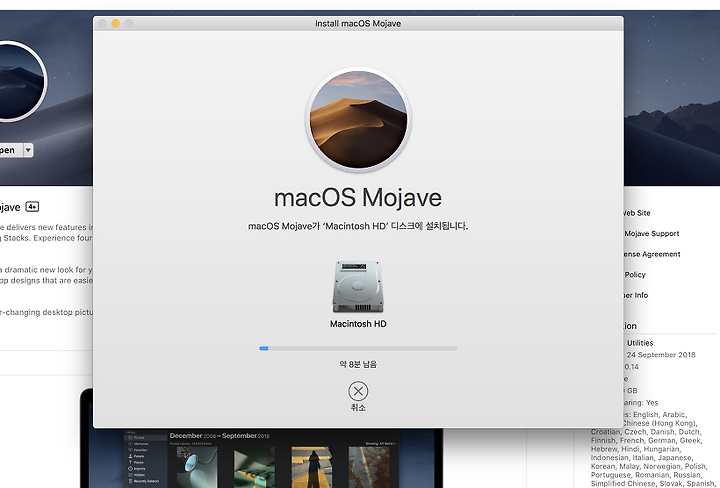Viewport: 720px width, 488px height.
Task: Click the Mojave app icon in App Store
Action: click(x=22, y=82)
